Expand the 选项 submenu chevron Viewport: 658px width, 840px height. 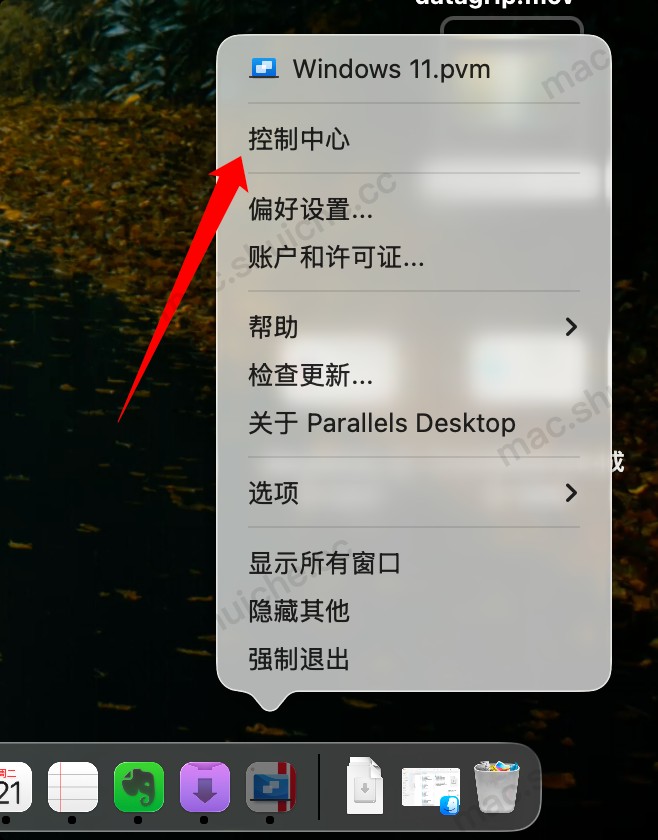pos(571,492)
